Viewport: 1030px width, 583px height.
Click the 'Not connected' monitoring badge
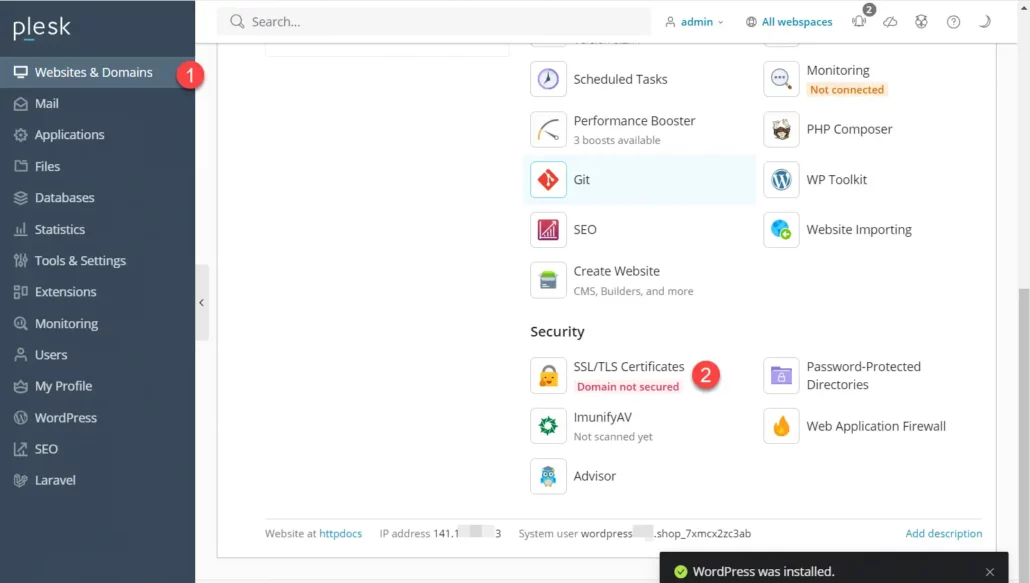coord(847,90)
